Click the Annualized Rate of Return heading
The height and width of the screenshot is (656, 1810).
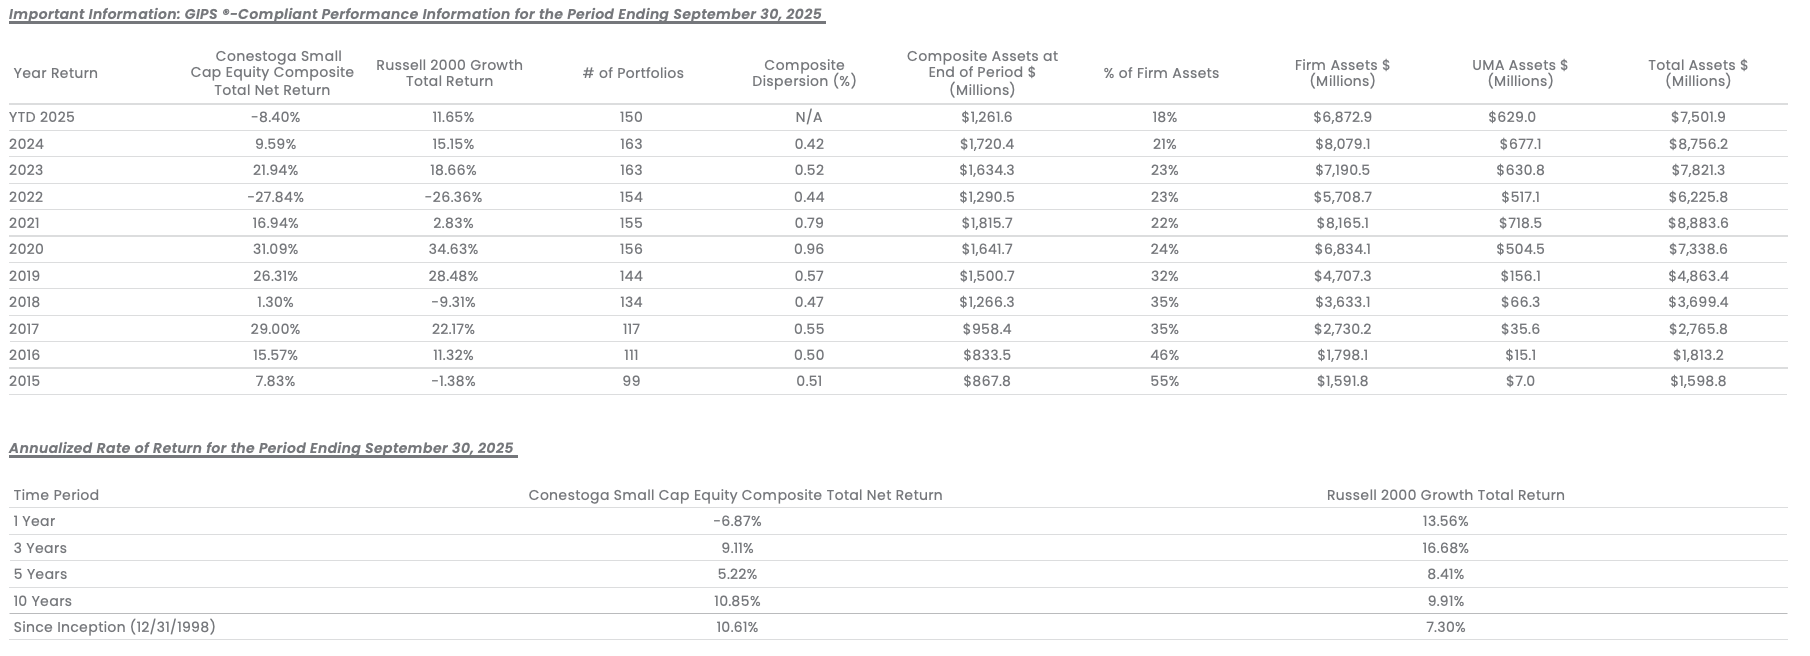(x=261, y=448)
